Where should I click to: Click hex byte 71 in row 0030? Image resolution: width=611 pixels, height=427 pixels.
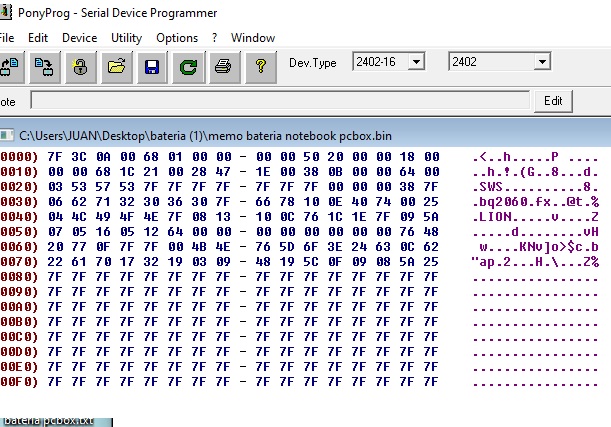[x=103, y=202]
